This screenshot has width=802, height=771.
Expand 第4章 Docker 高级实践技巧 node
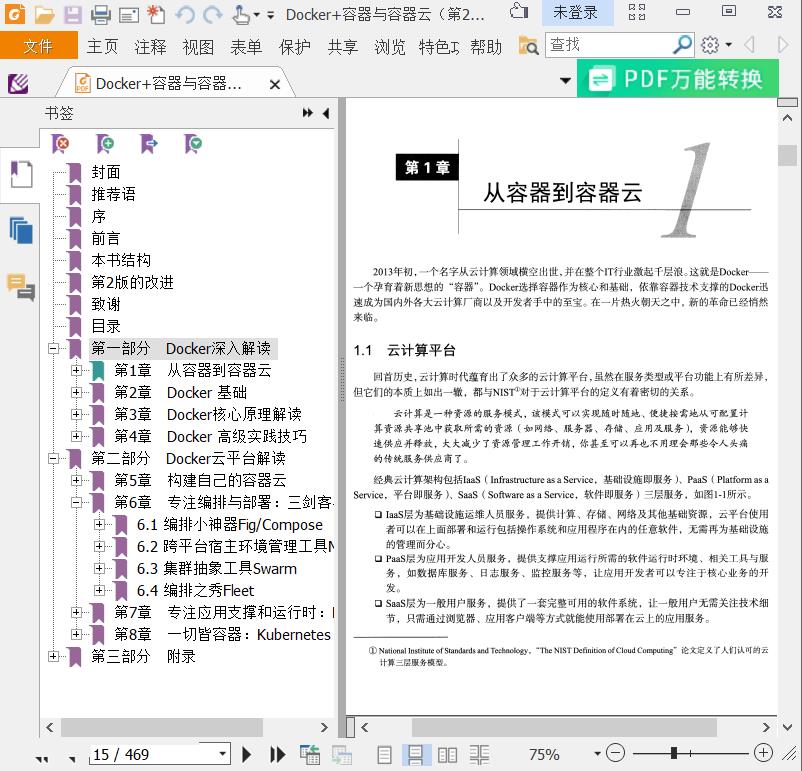point(76,436)
